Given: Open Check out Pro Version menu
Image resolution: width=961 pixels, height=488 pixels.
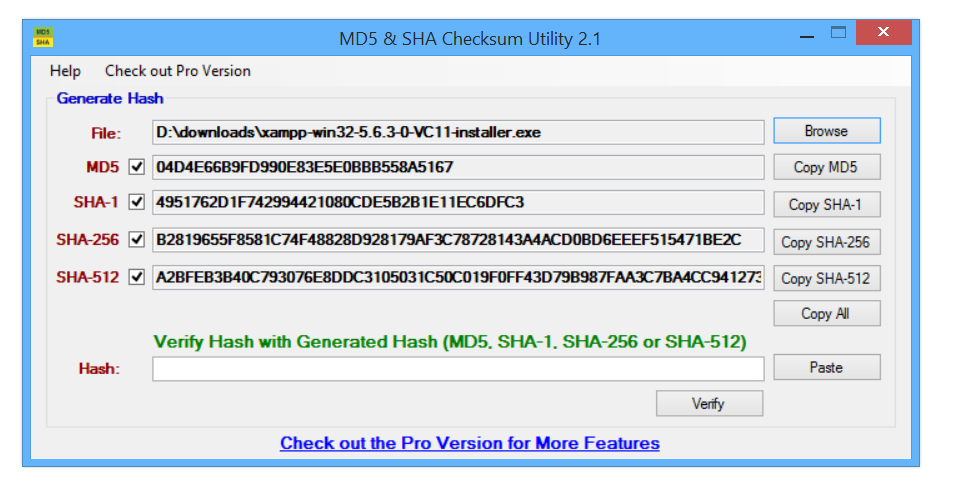Looking at the screenshot, I should [x=178, y=71].
